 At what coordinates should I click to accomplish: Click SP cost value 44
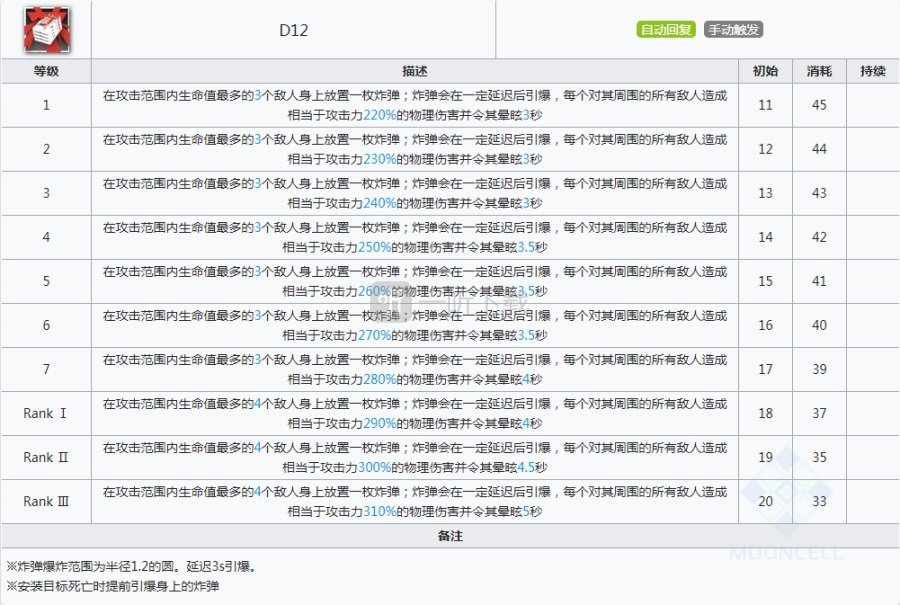pyautogui.click(x=819, y=149)
